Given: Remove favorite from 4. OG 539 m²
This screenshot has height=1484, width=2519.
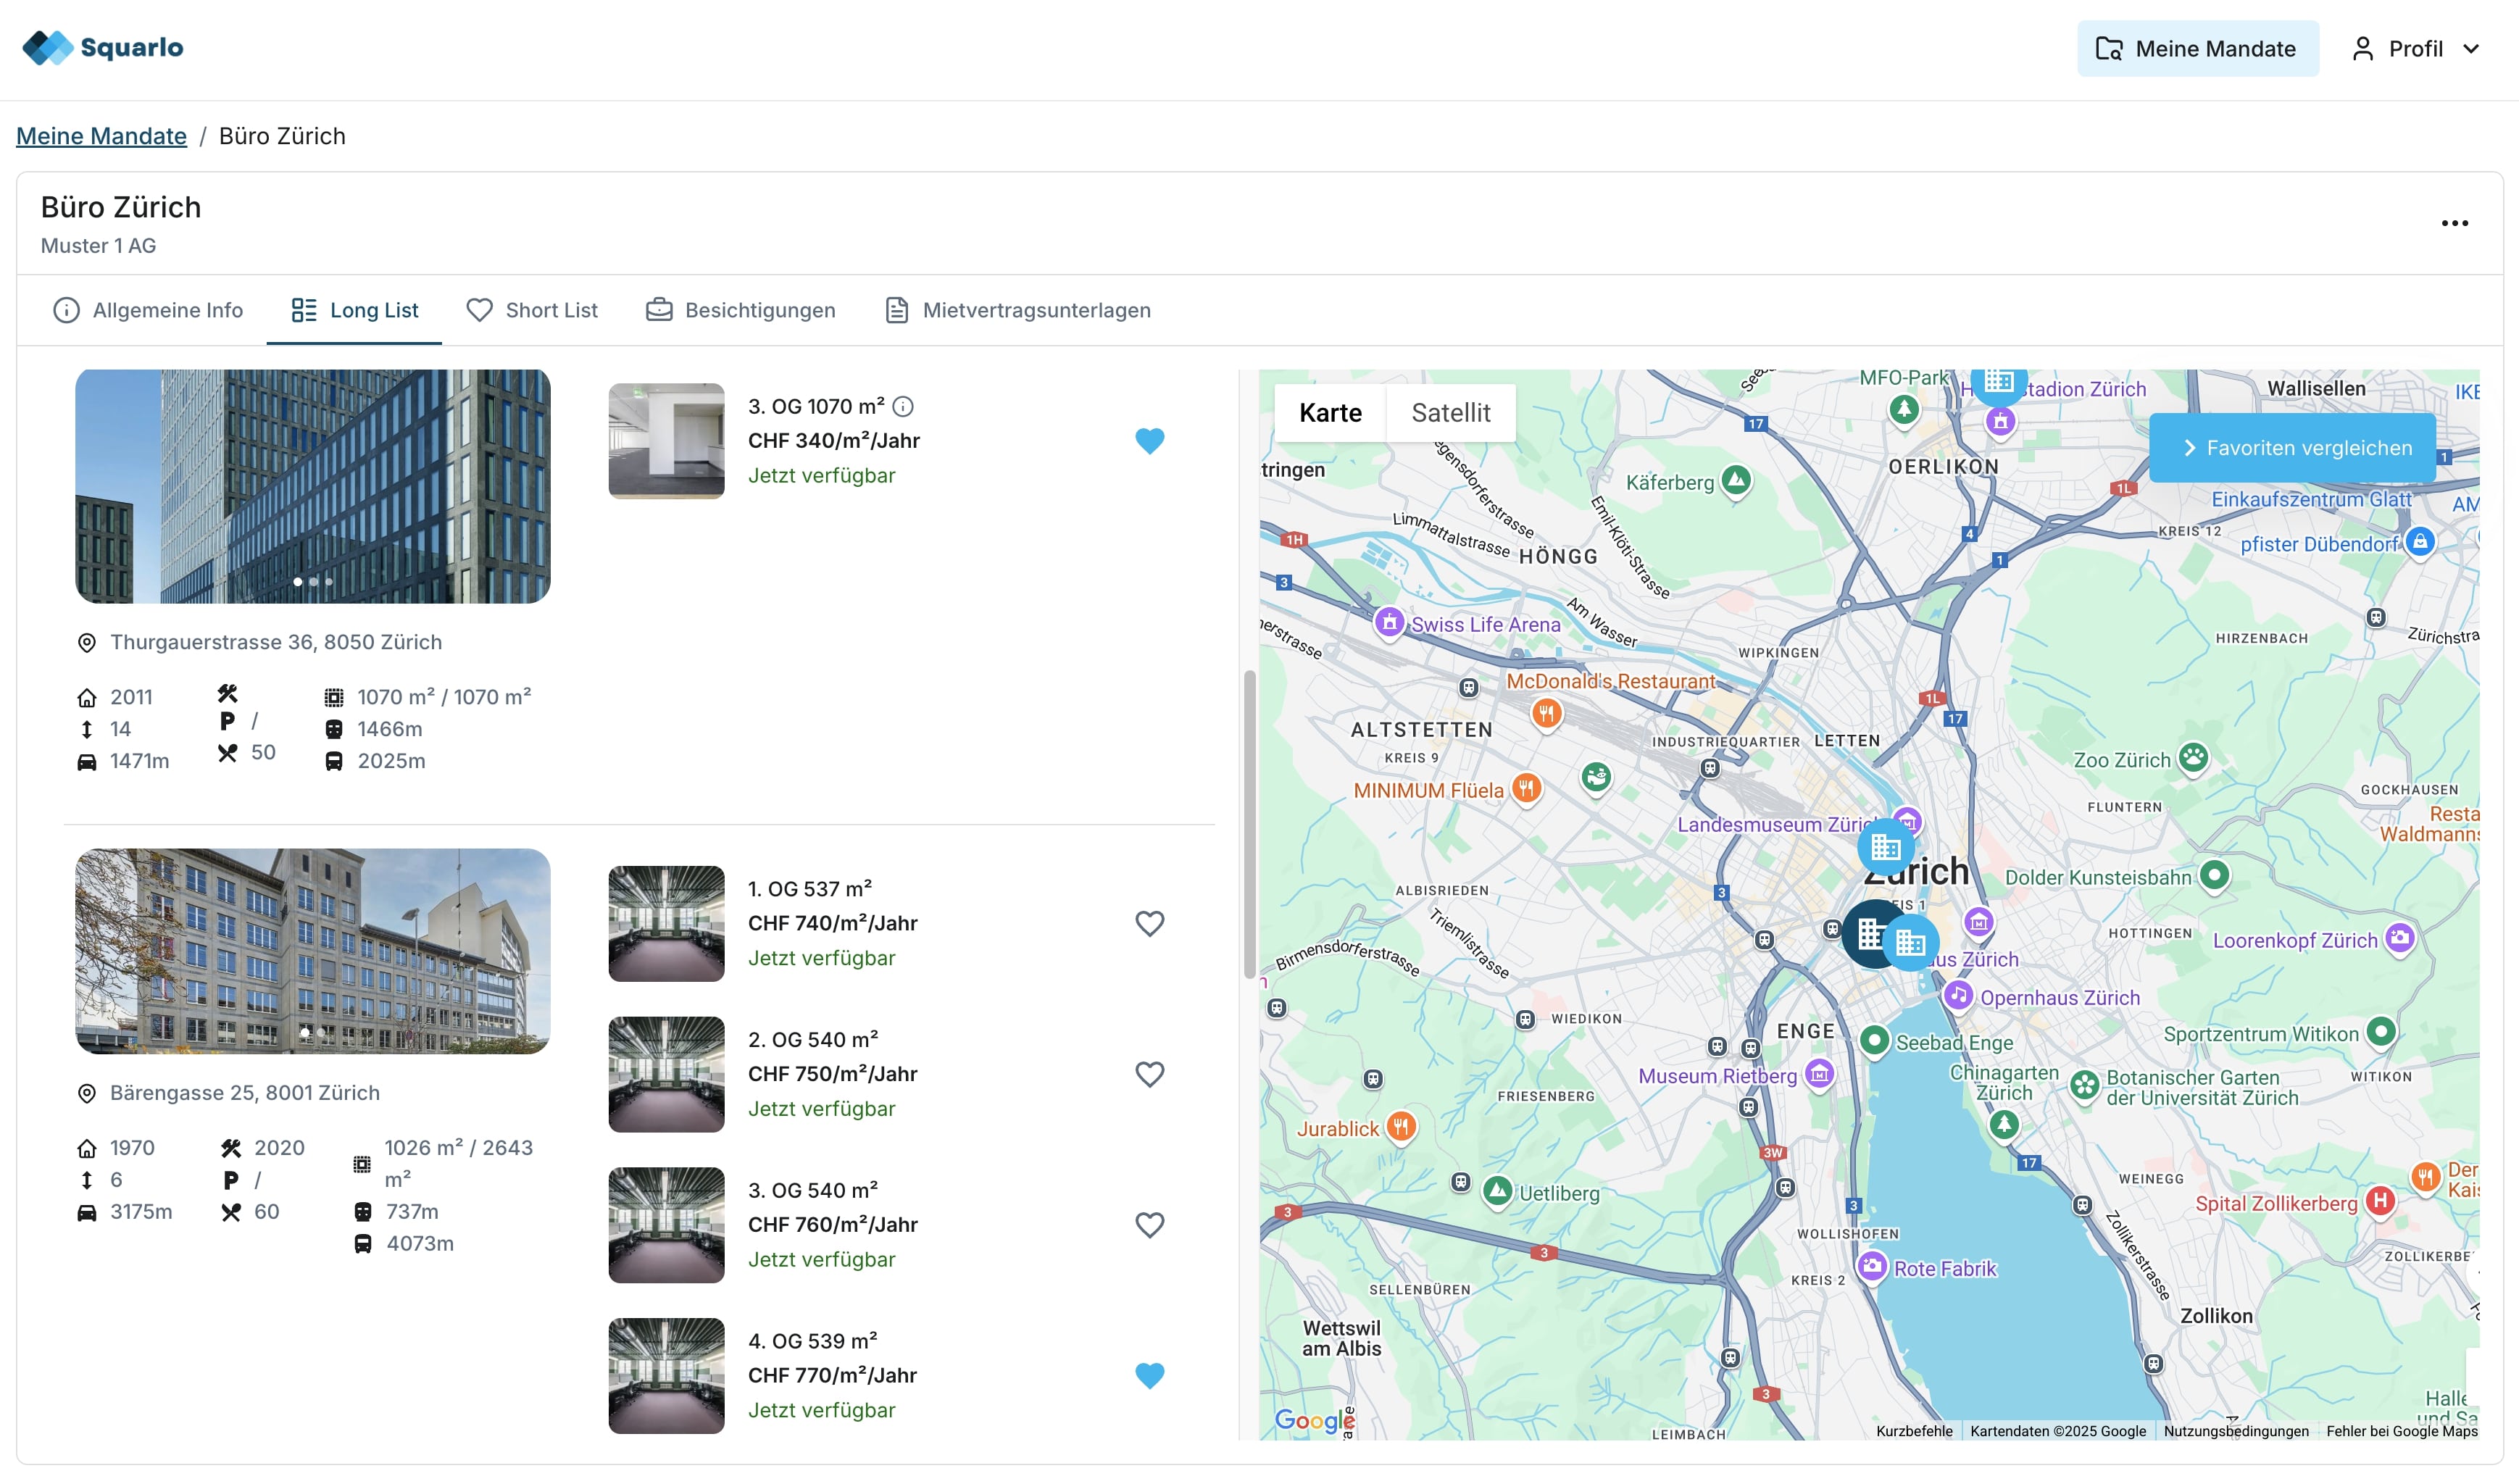Looking at the screenshot, I should click(x=1149, y=1375).
